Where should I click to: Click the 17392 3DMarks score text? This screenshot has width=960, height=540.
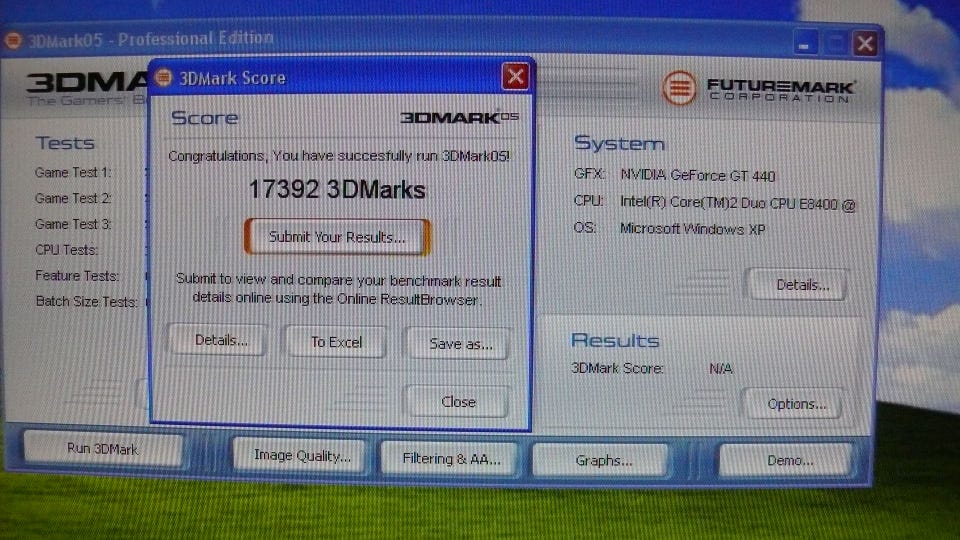(x=337, y=189)
